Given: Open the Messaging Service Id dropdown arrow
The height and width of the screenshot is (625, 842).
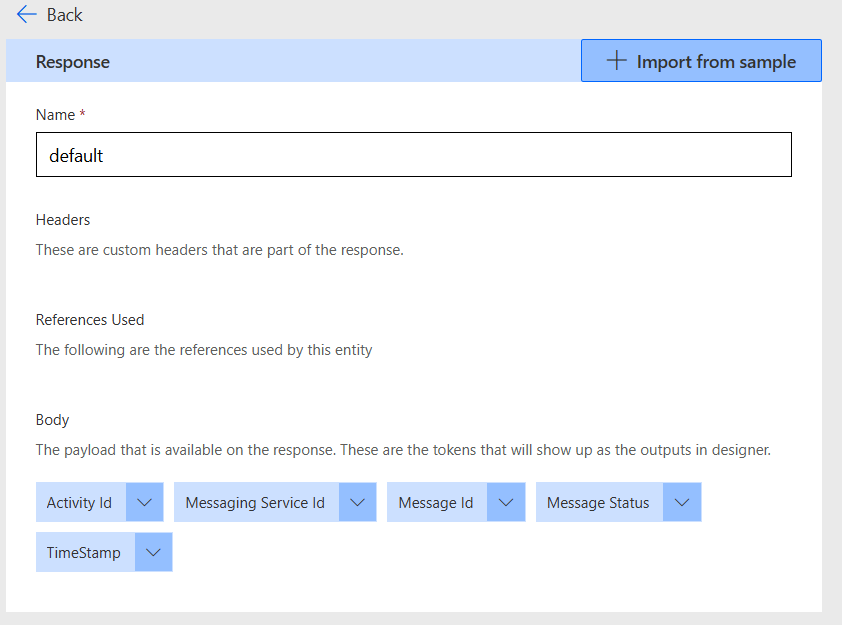Looking at the screenshot, I should [357, 503].
